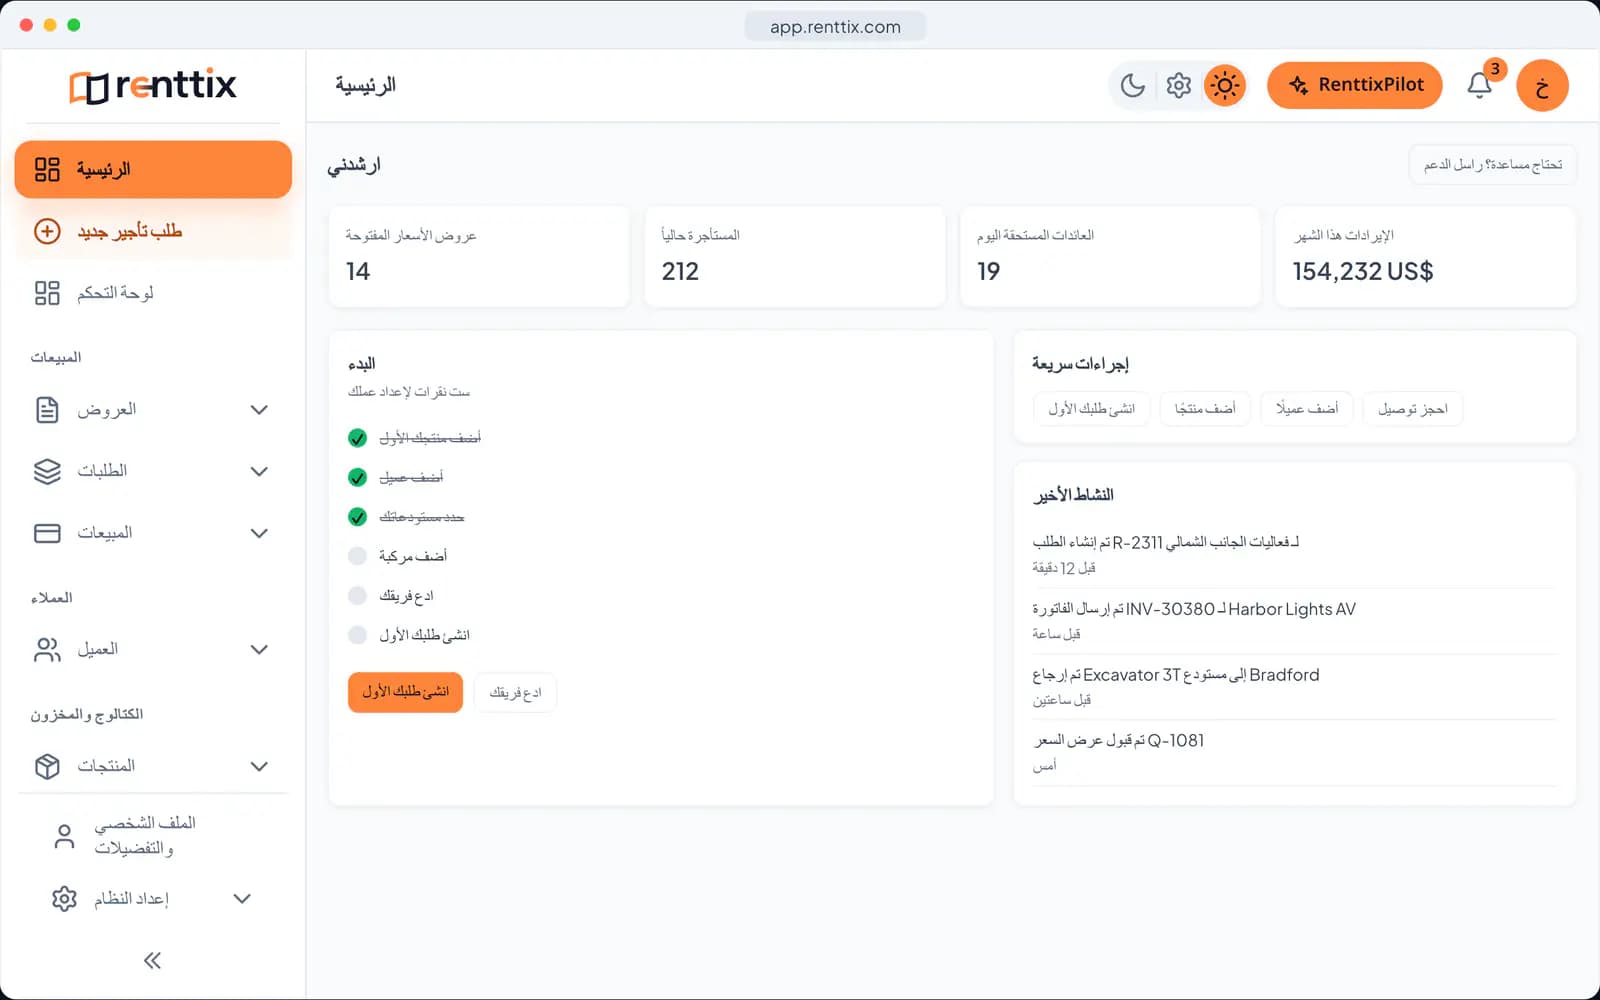Switch to dark mode moon icon
1600x1000 pixels.
(x=1132, y=86)
